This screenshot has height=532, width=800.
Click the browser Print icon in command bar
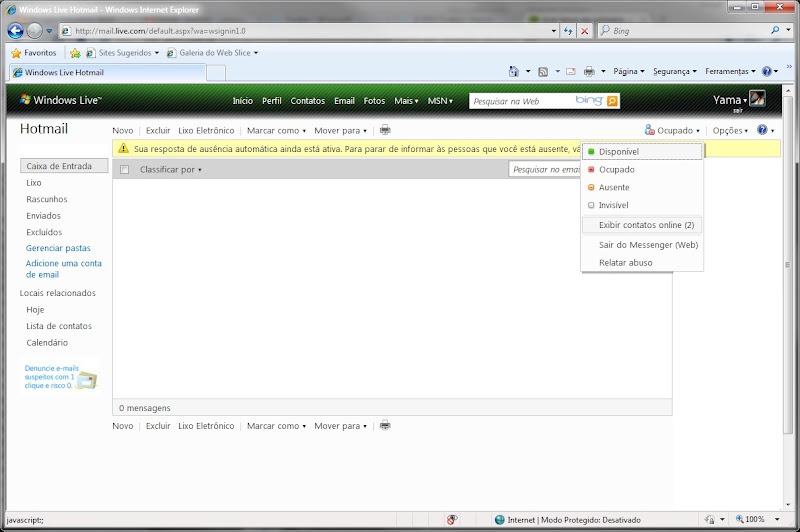(x=589, y=71)
